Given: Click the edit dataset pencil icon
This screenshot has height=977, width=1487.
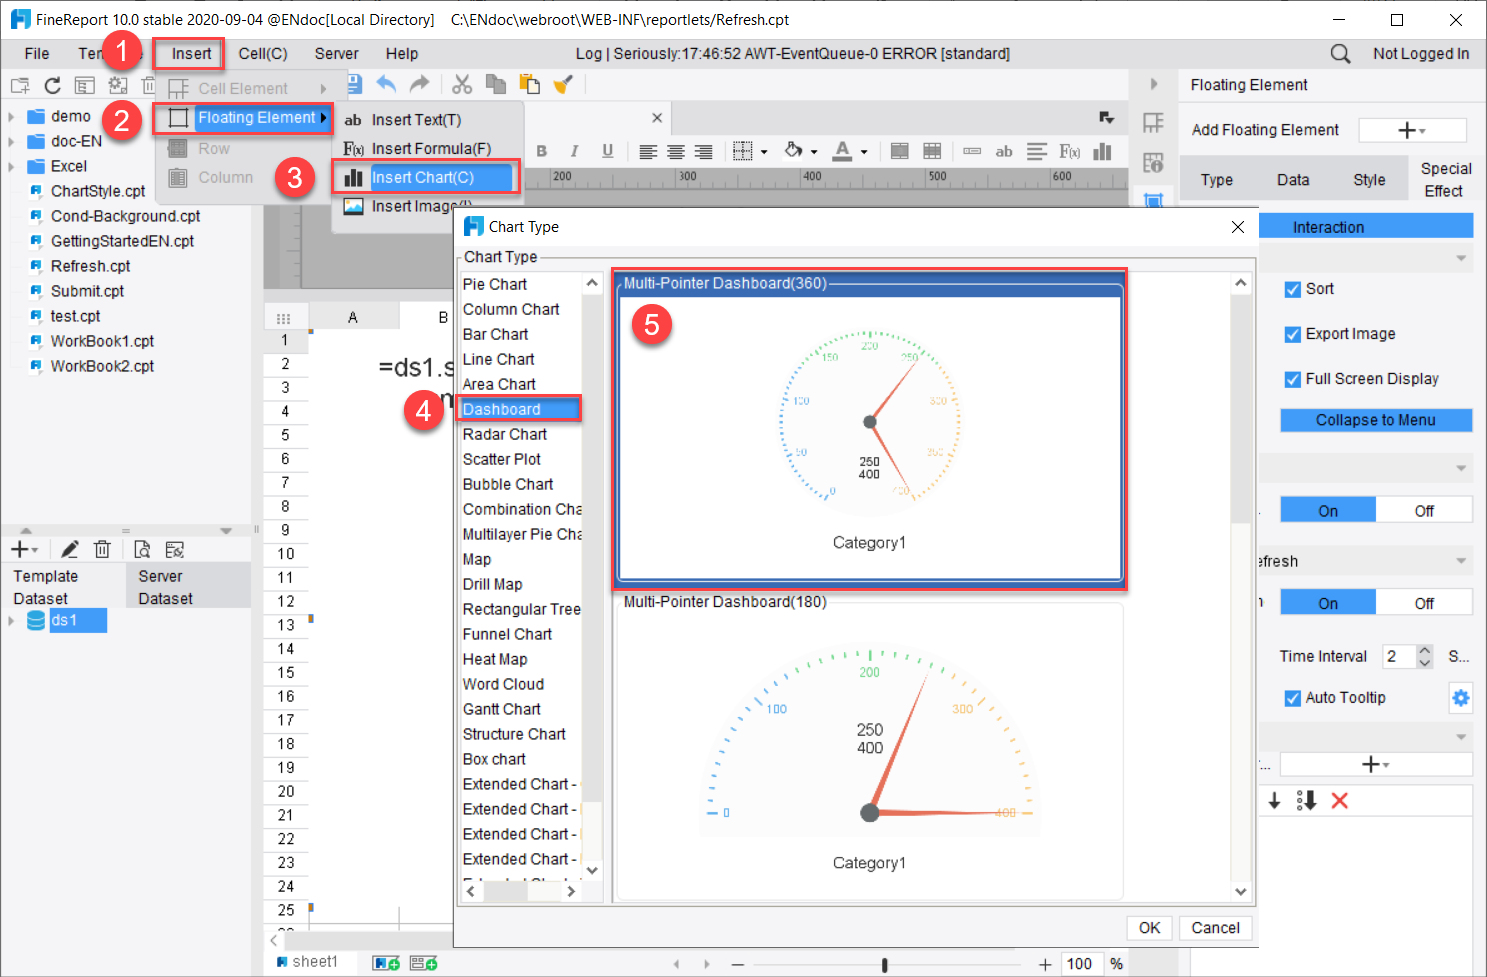Looking at the screenshot, I should [x=69, y=549].
